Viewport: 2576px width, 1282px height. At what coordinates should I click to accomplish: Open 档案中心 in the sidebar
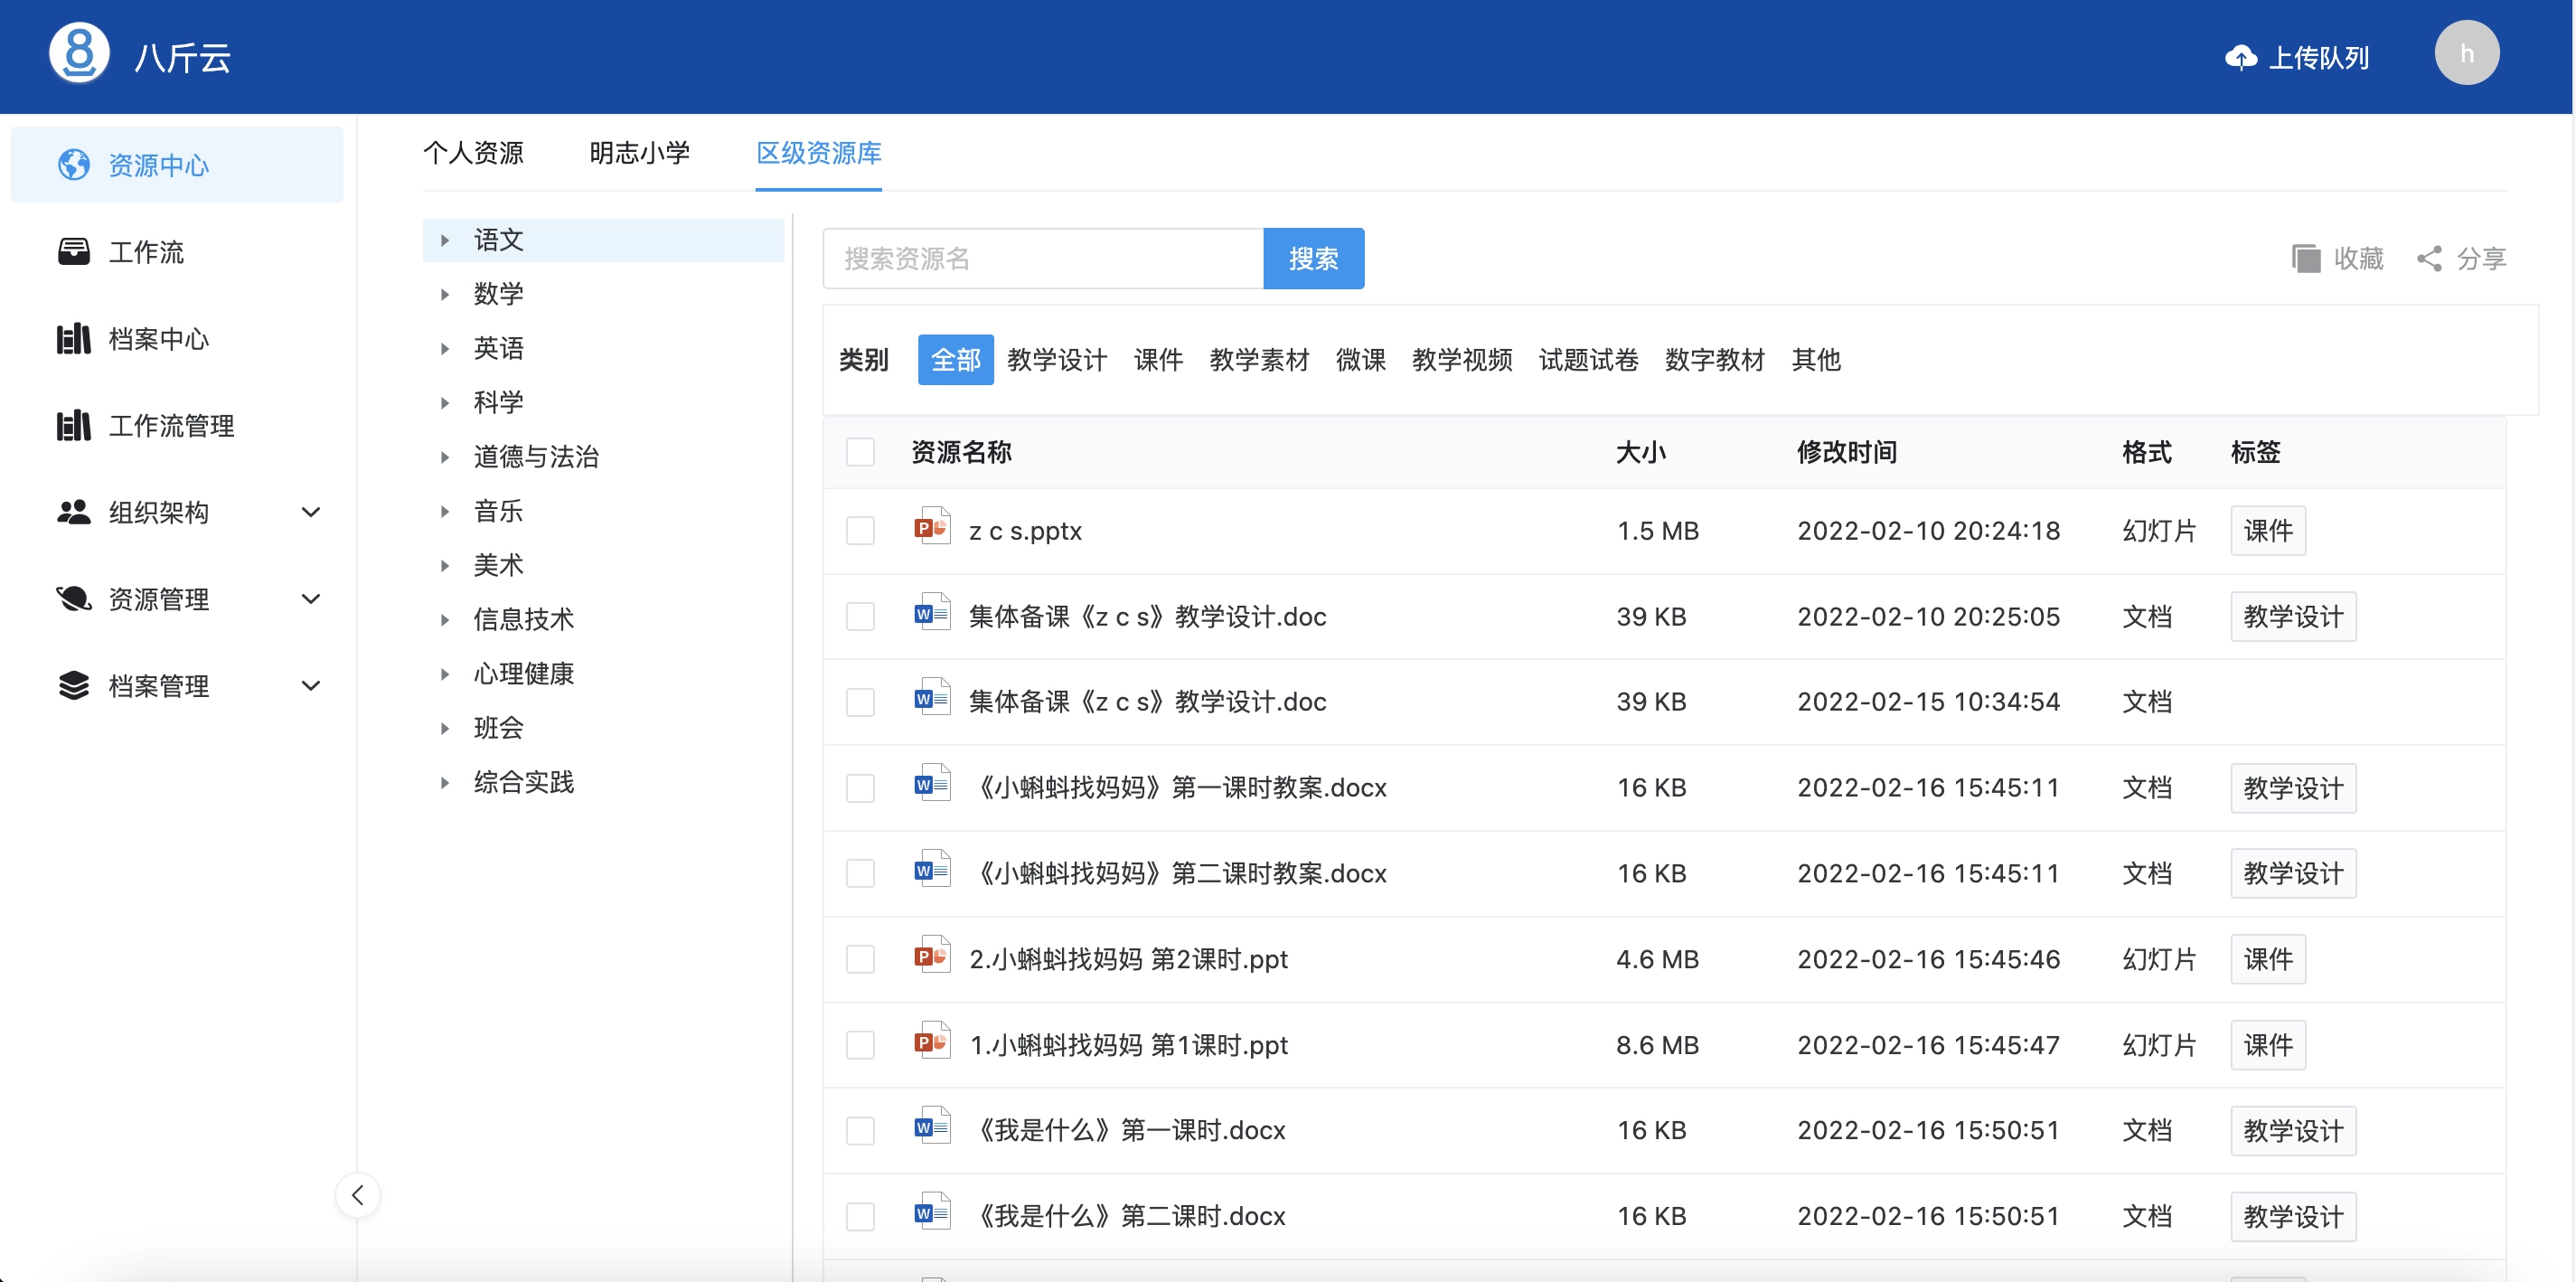[158, 339]
